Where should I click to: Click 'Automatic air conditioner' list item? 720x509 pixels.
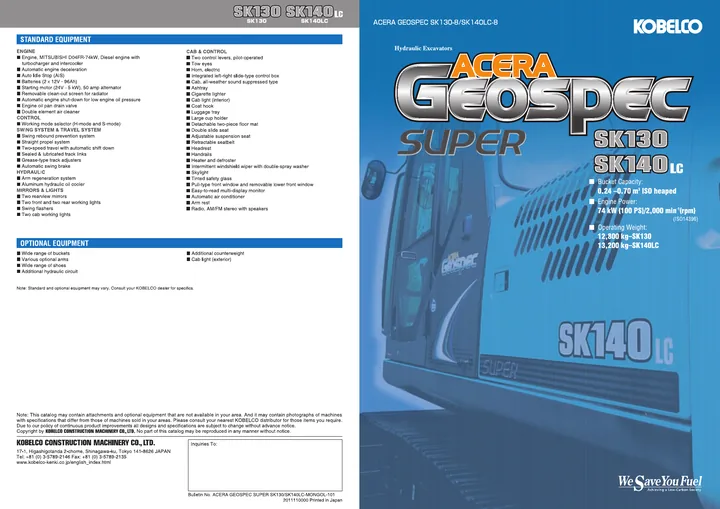tap(218, 197)
